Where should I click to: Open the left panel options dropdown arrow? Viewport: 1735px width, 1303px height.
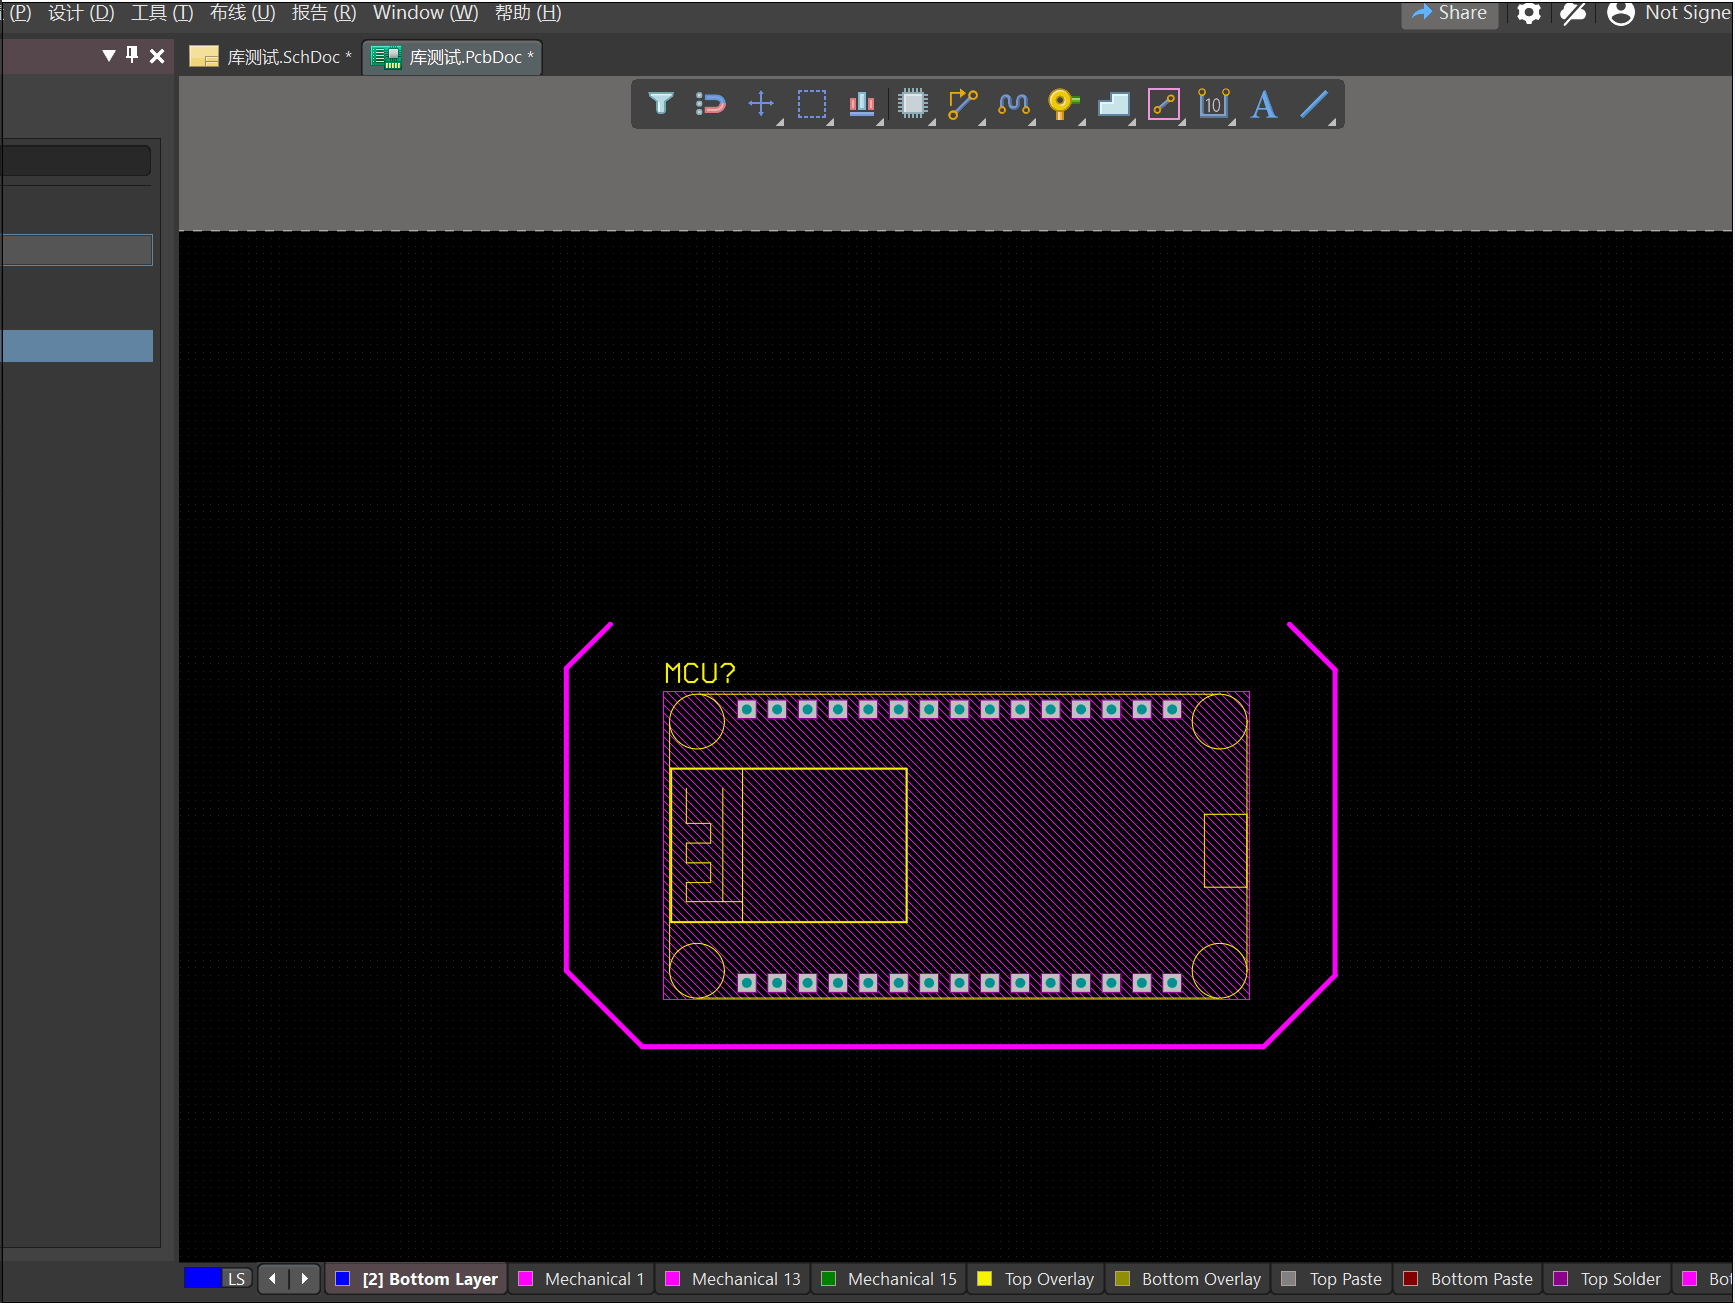point(109,55)
